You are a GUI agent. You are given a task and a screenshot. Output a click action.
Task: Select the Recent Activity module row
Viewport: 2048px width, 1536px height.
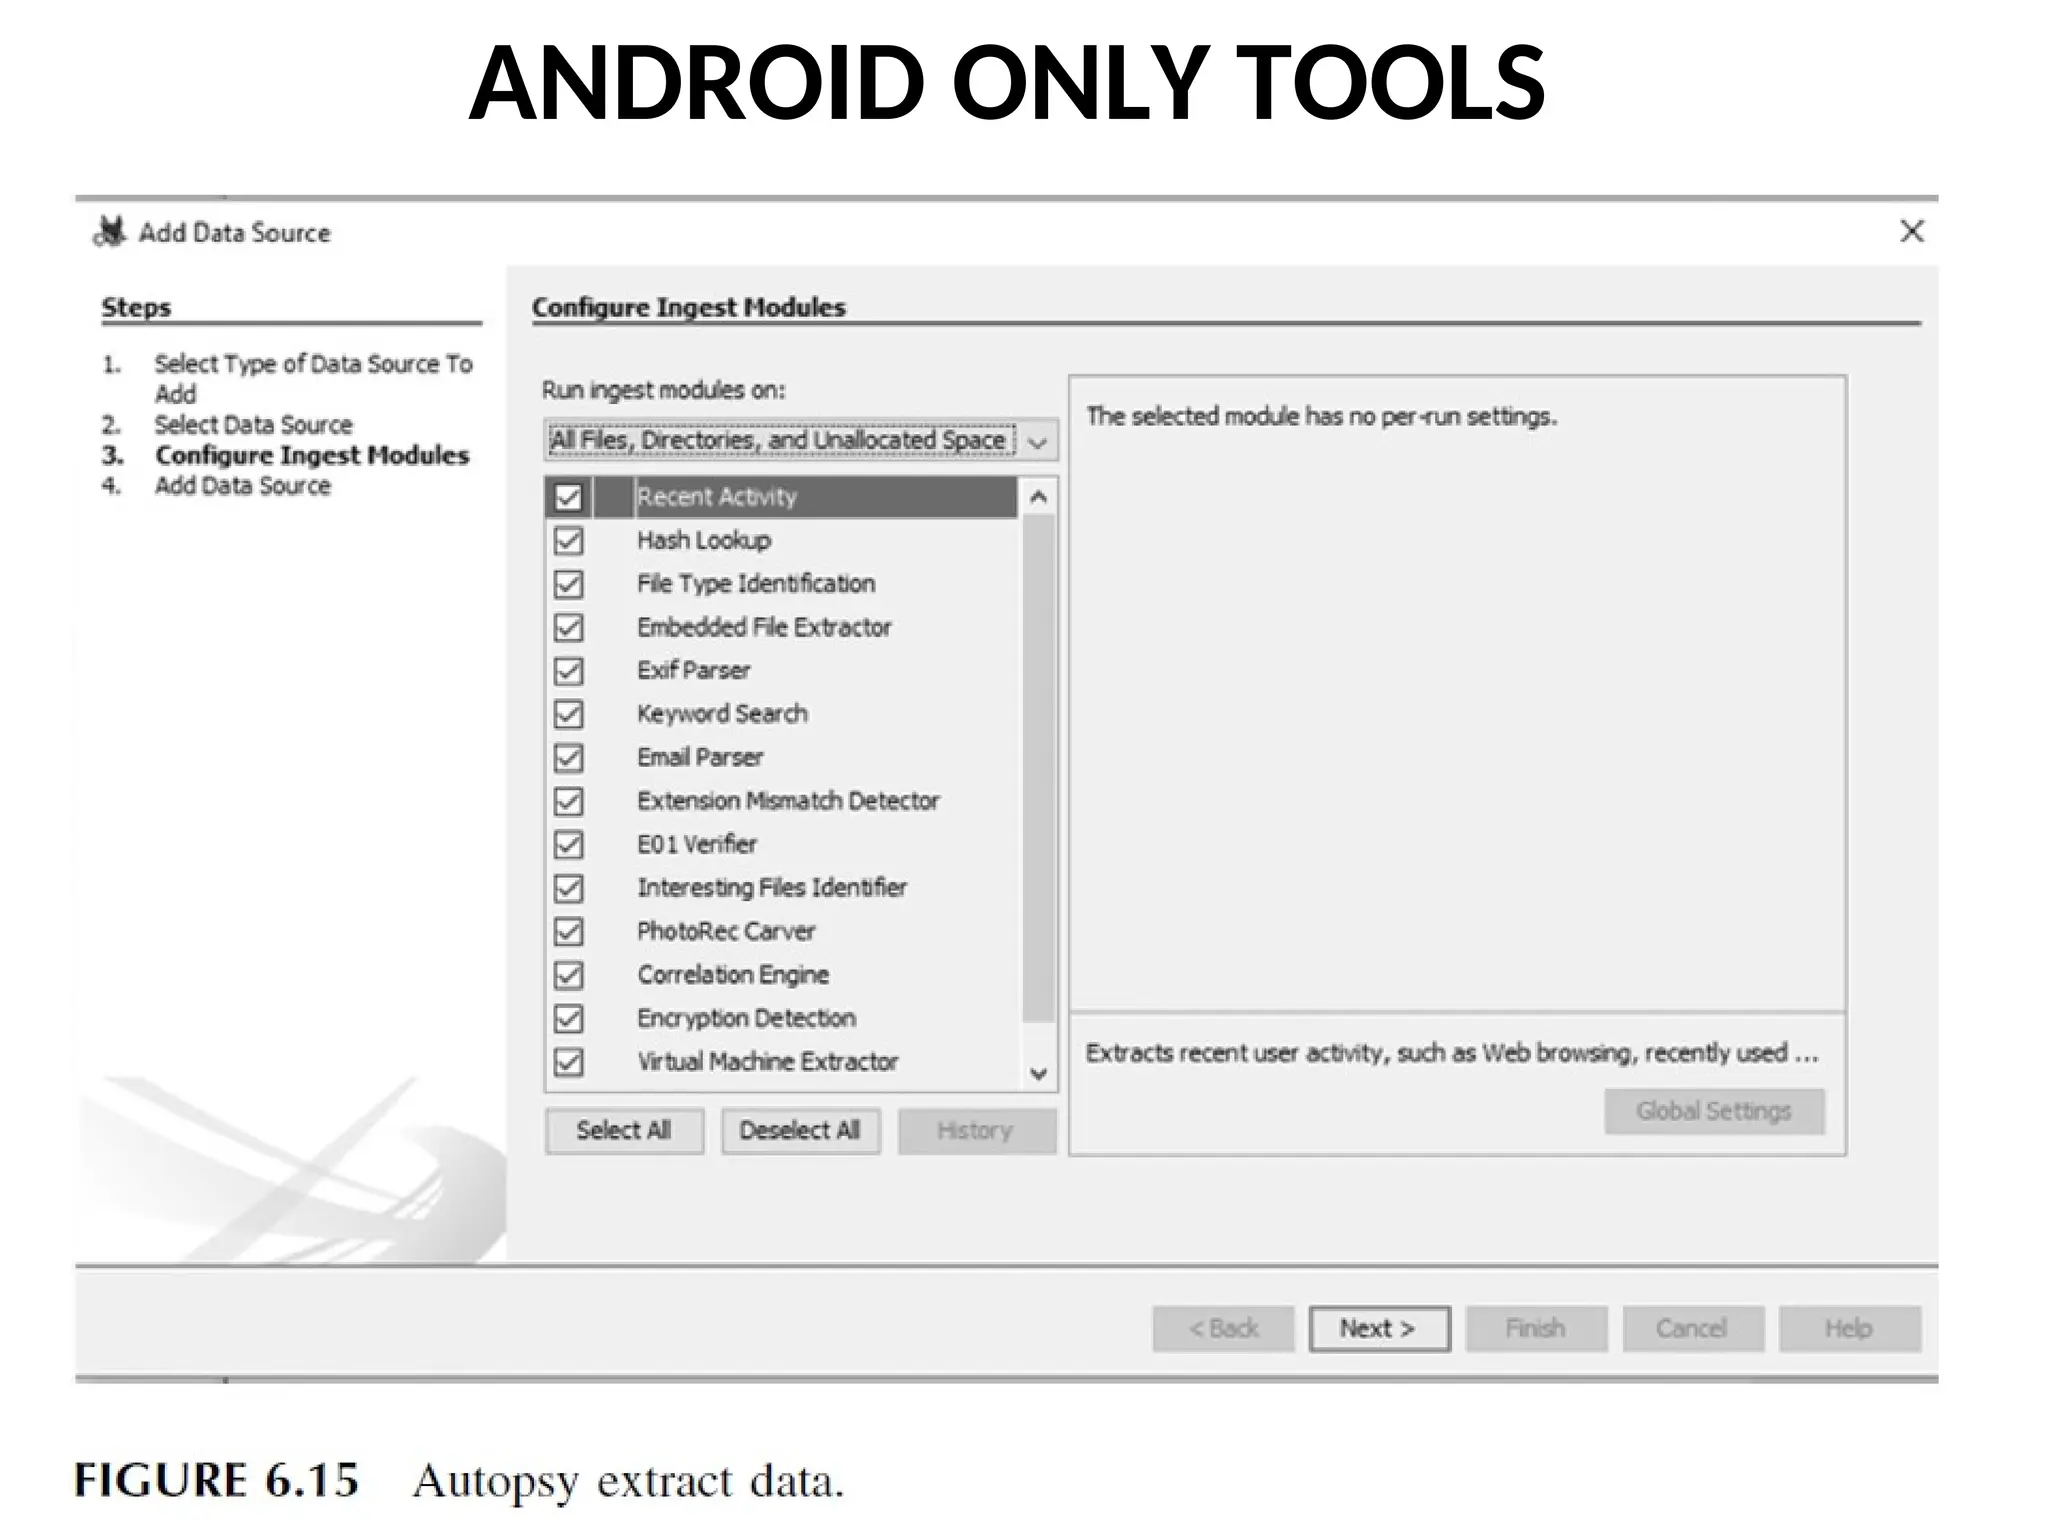782,497
